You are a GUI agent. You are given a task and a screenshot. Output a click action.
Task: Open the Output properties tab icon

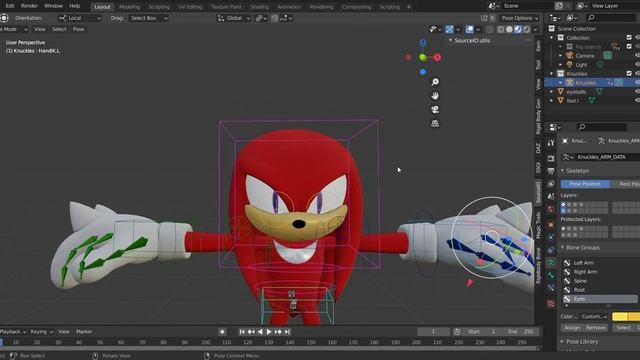pyautogui.click(x=551, y=171)
